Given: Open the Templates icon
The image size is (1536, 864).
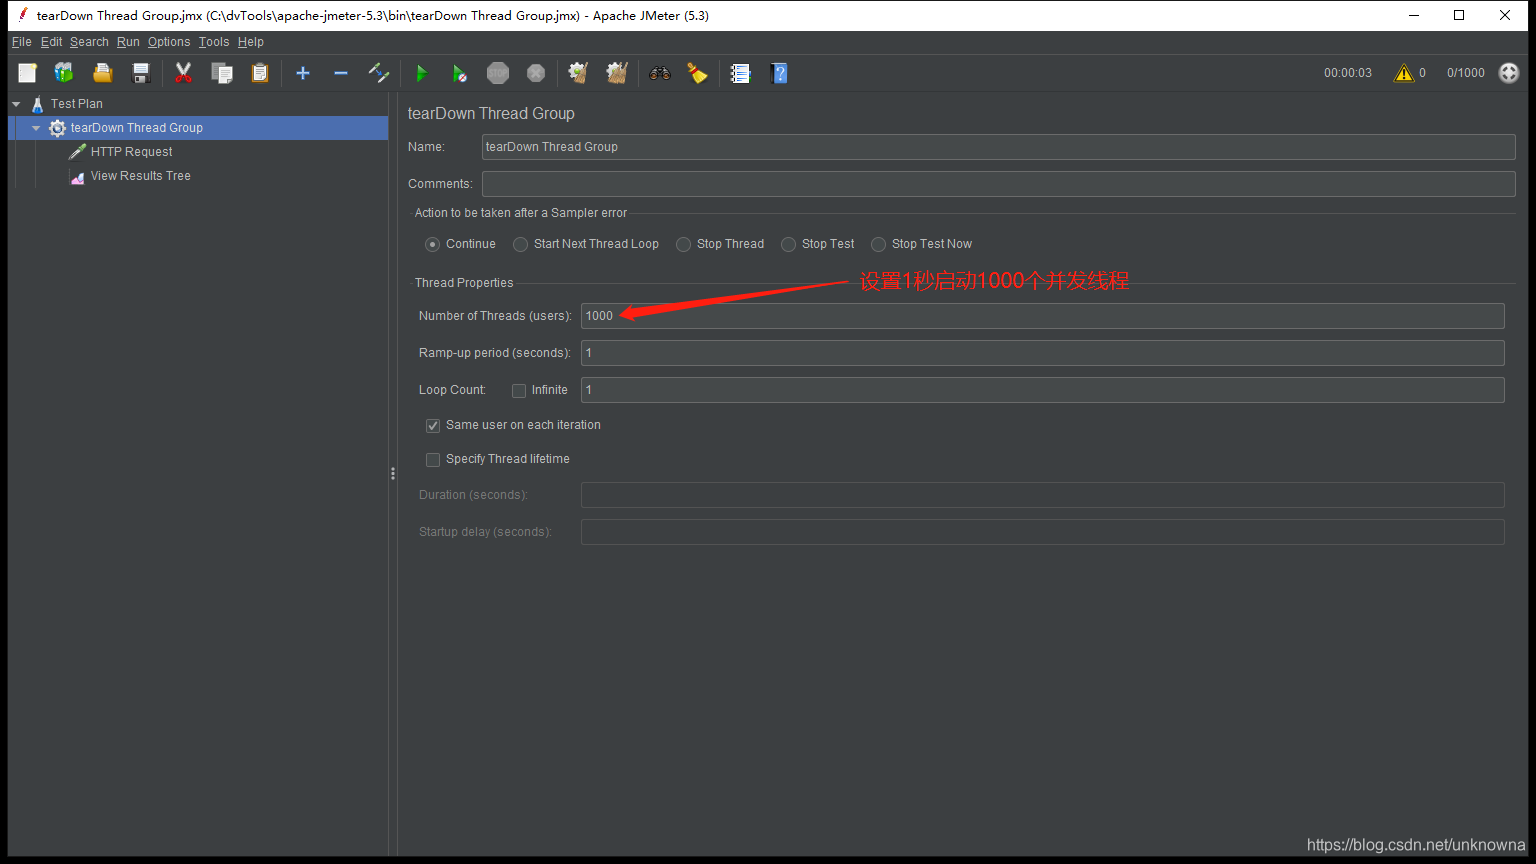Looking at the screenshot, I should pyautogui.click(x=64, y=73).
